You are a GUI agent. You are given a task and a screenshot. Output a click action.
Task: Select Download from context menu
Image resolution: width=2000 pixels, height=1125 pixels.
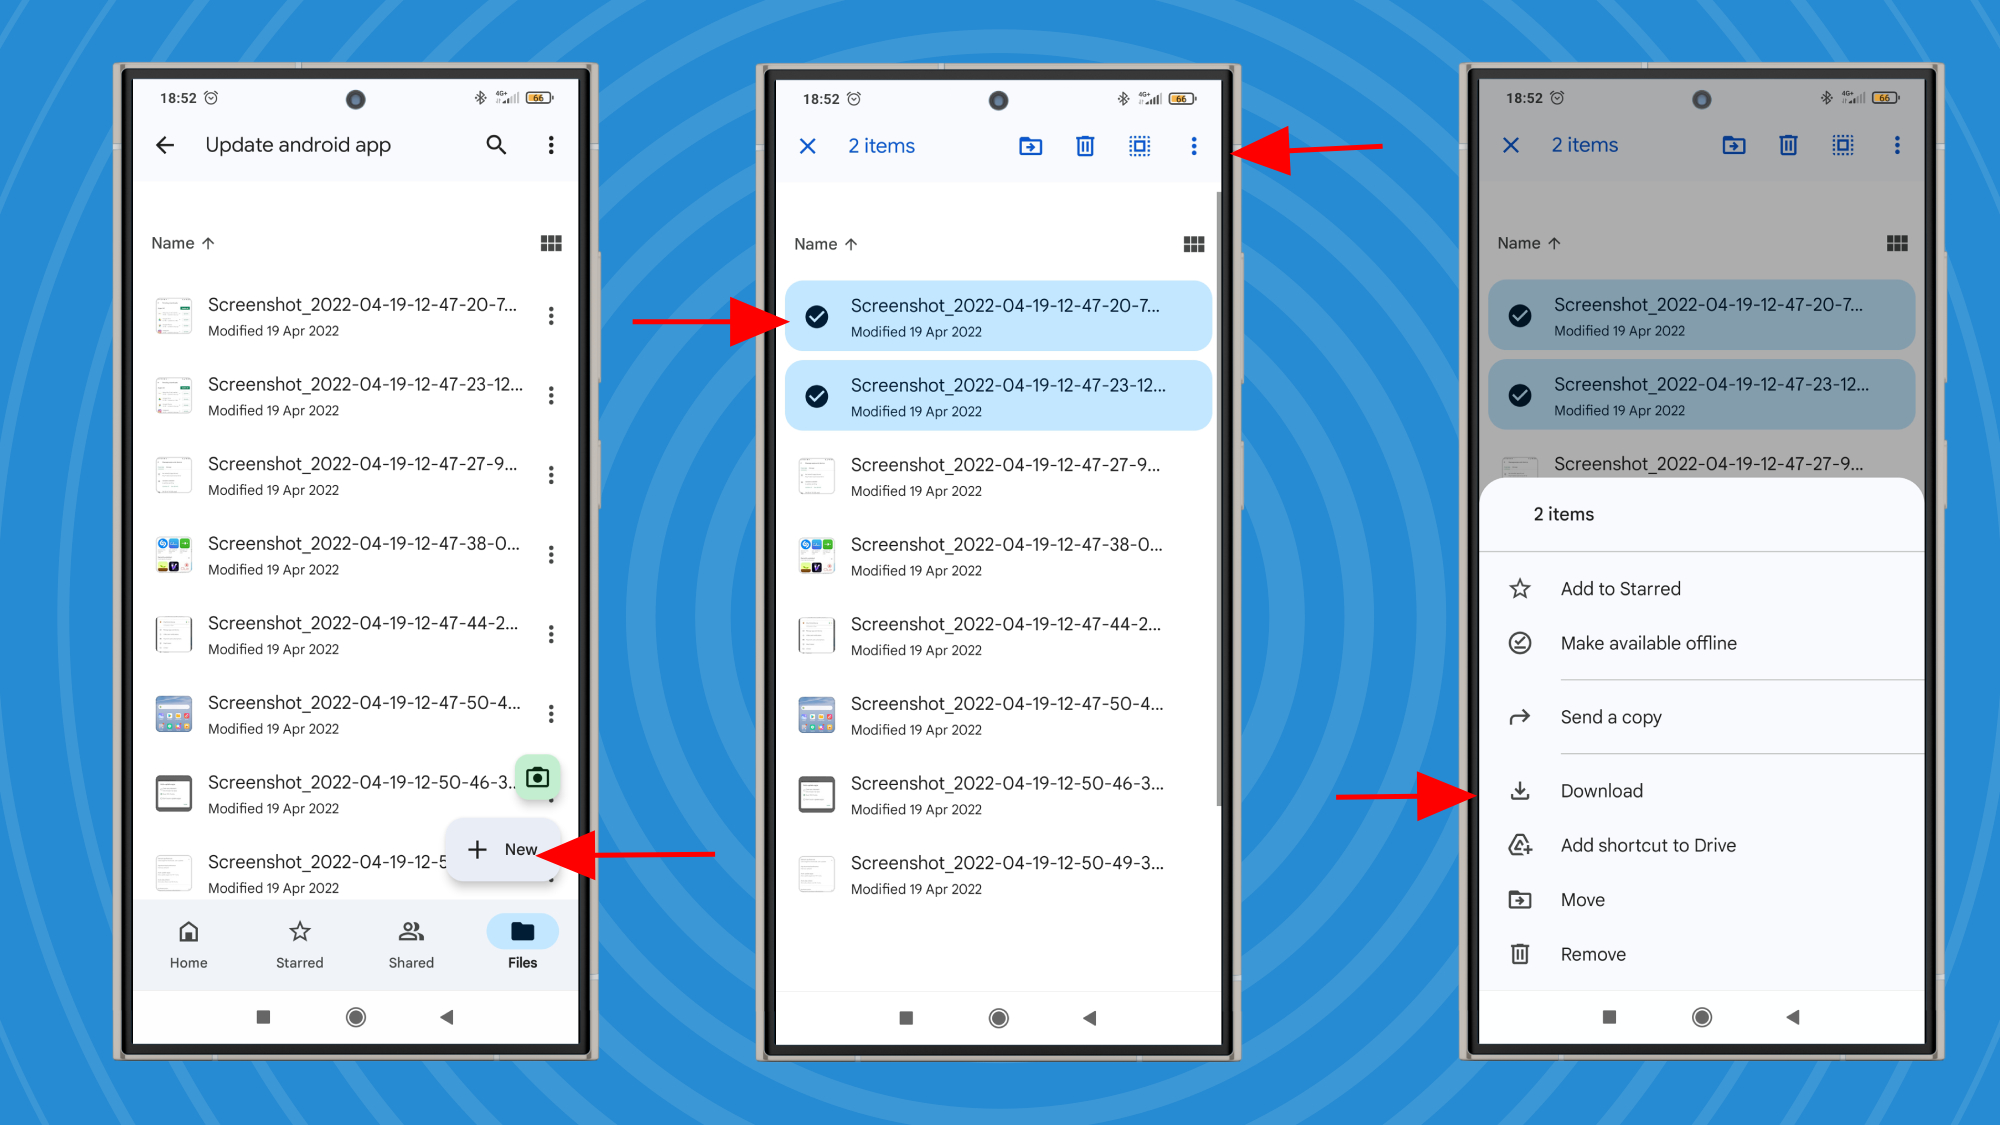[x=1603, y=790]
